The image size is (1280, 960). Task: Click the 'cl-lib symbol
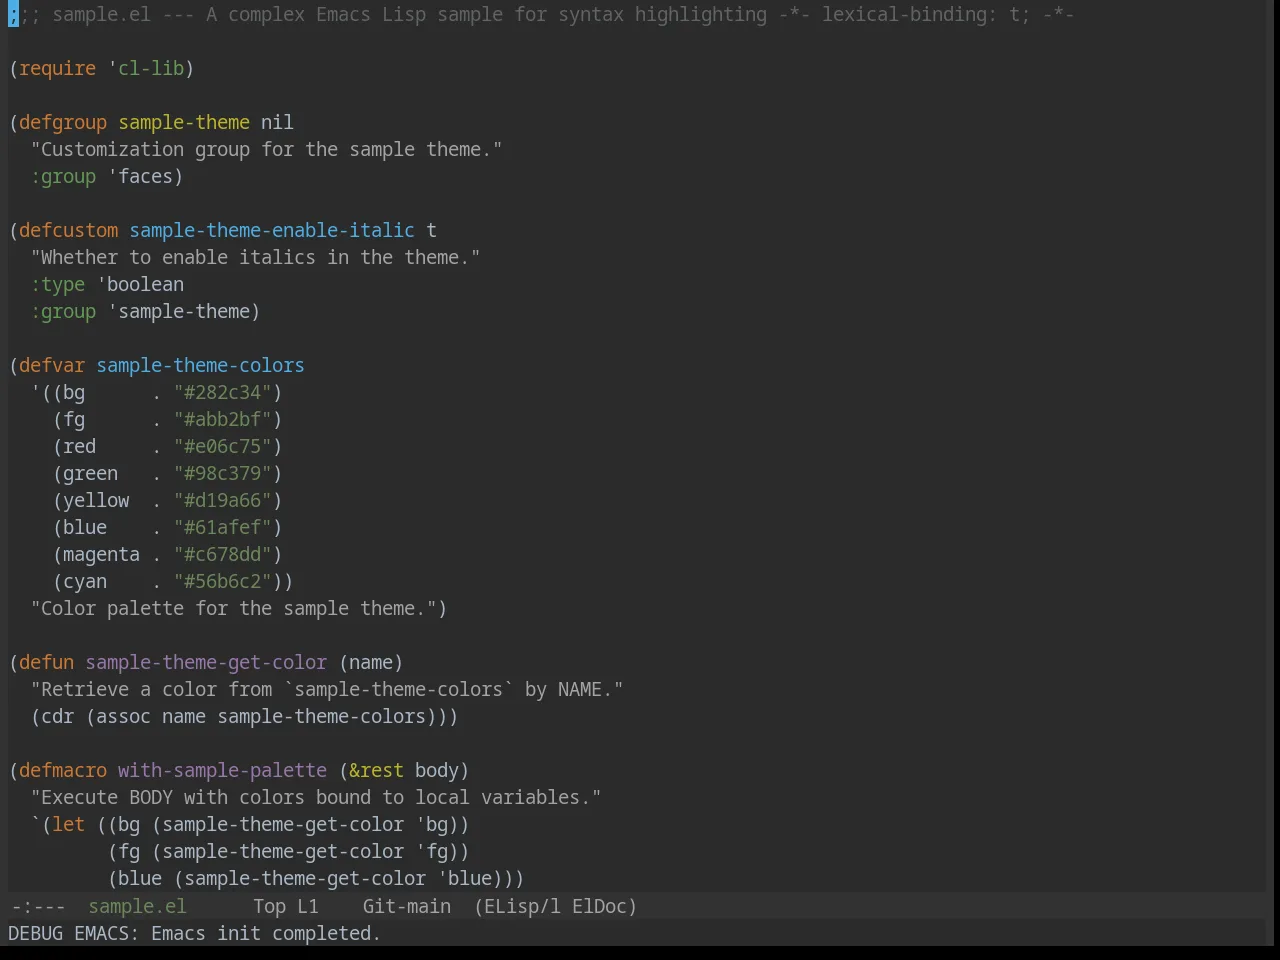click(x=146, y=68)
